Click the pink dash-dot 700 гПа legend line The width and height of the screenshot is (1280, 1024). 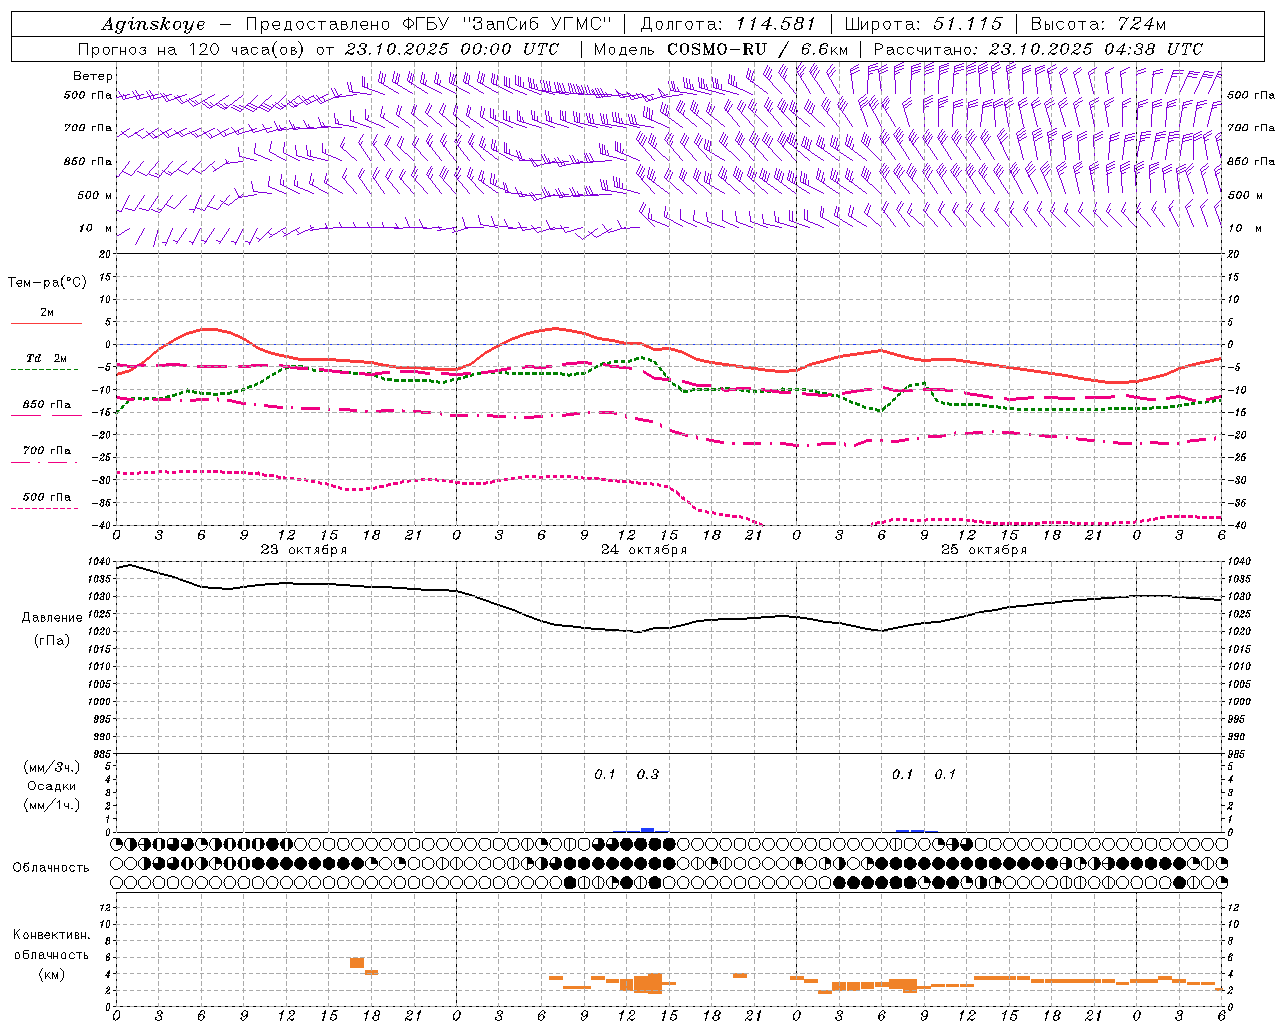pyautogui.click(x=44, y=462)
